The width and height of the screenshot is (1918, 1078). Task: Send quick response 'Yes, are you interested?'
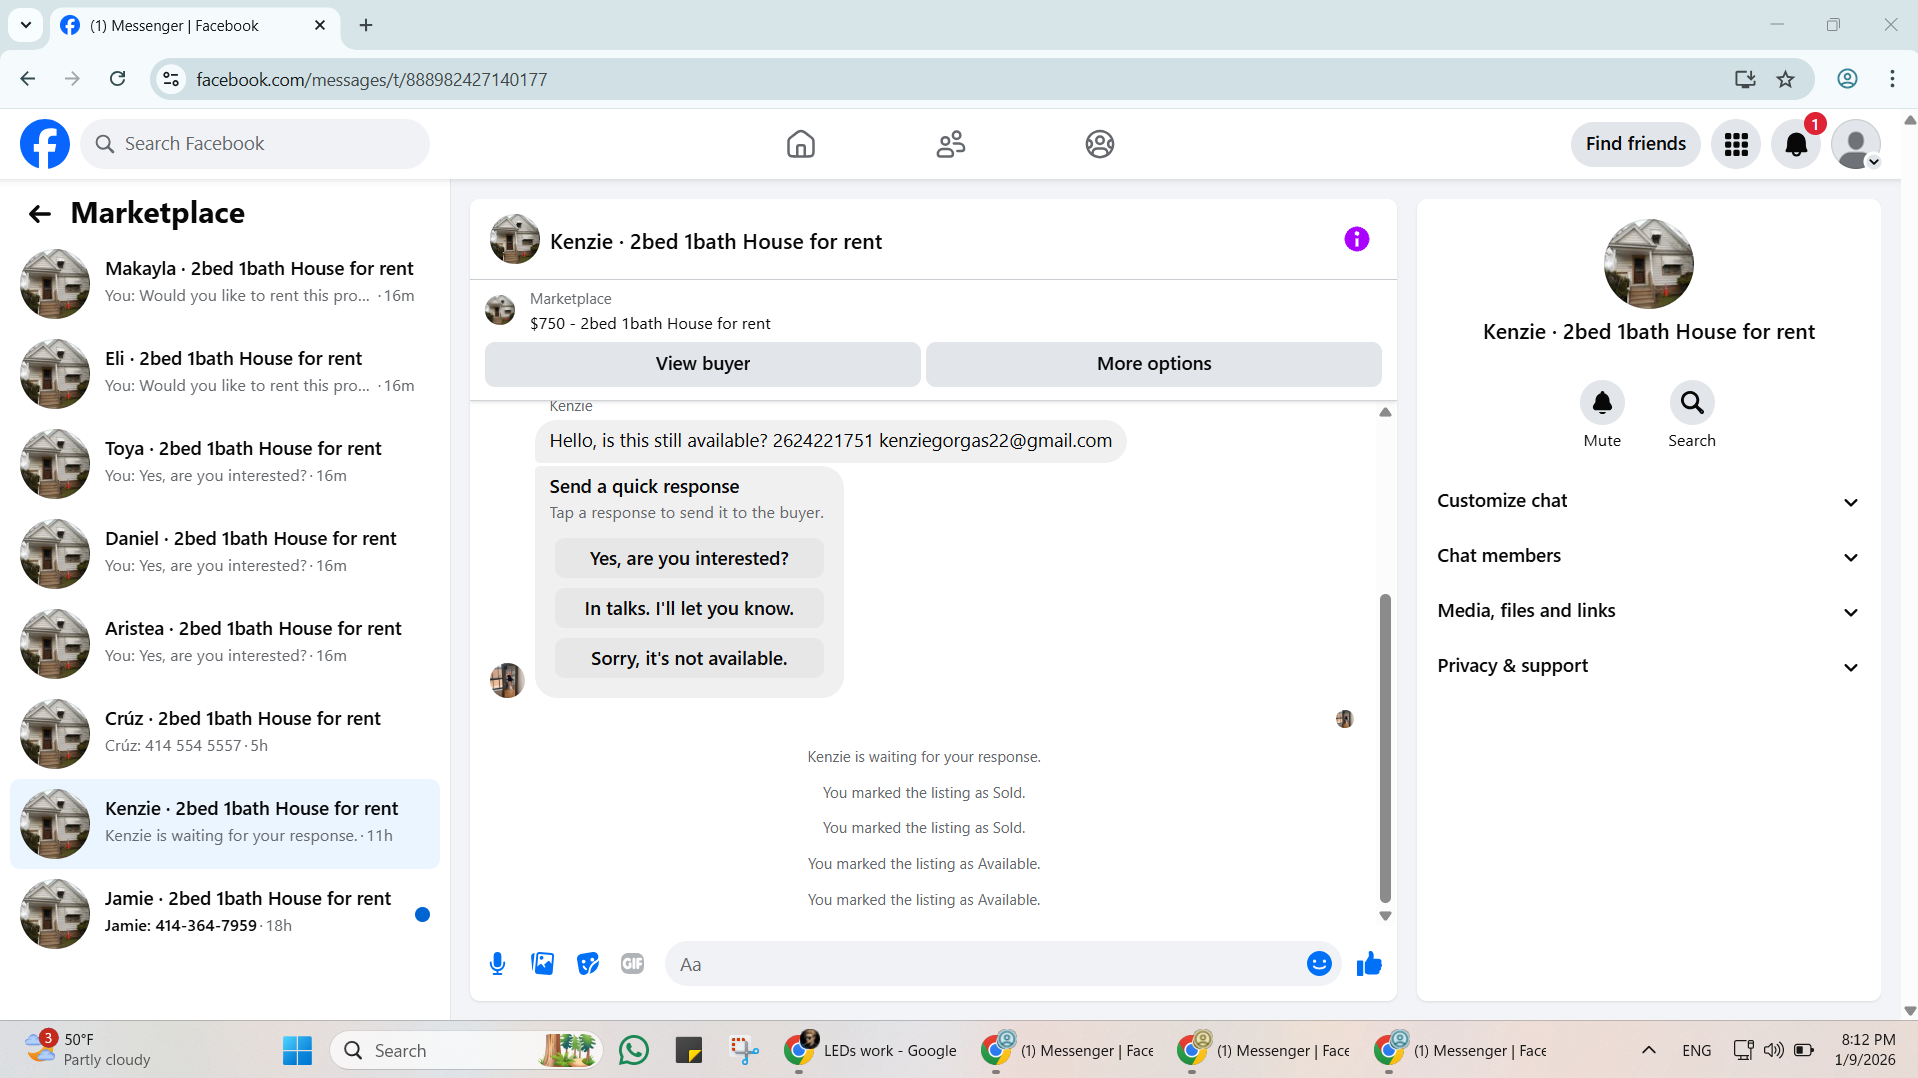[x=689, y=558]
